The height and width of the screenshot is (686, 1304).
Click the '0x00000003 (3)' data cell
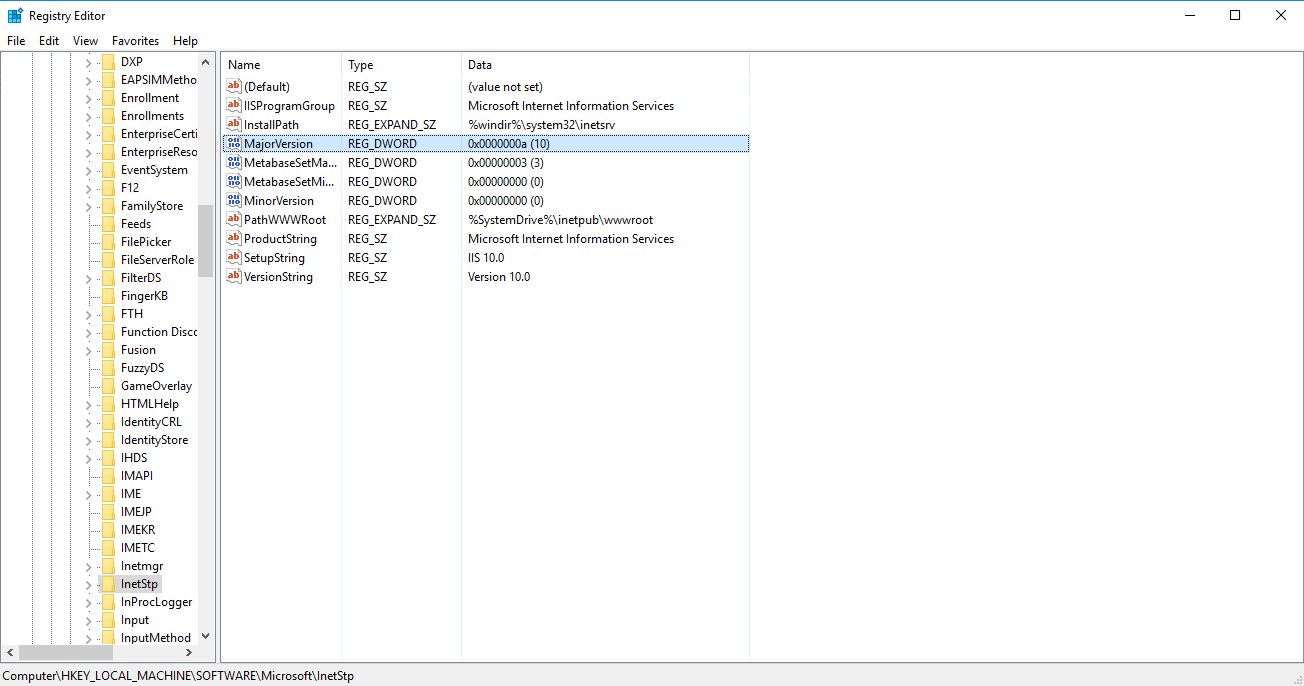coord(505,163)
